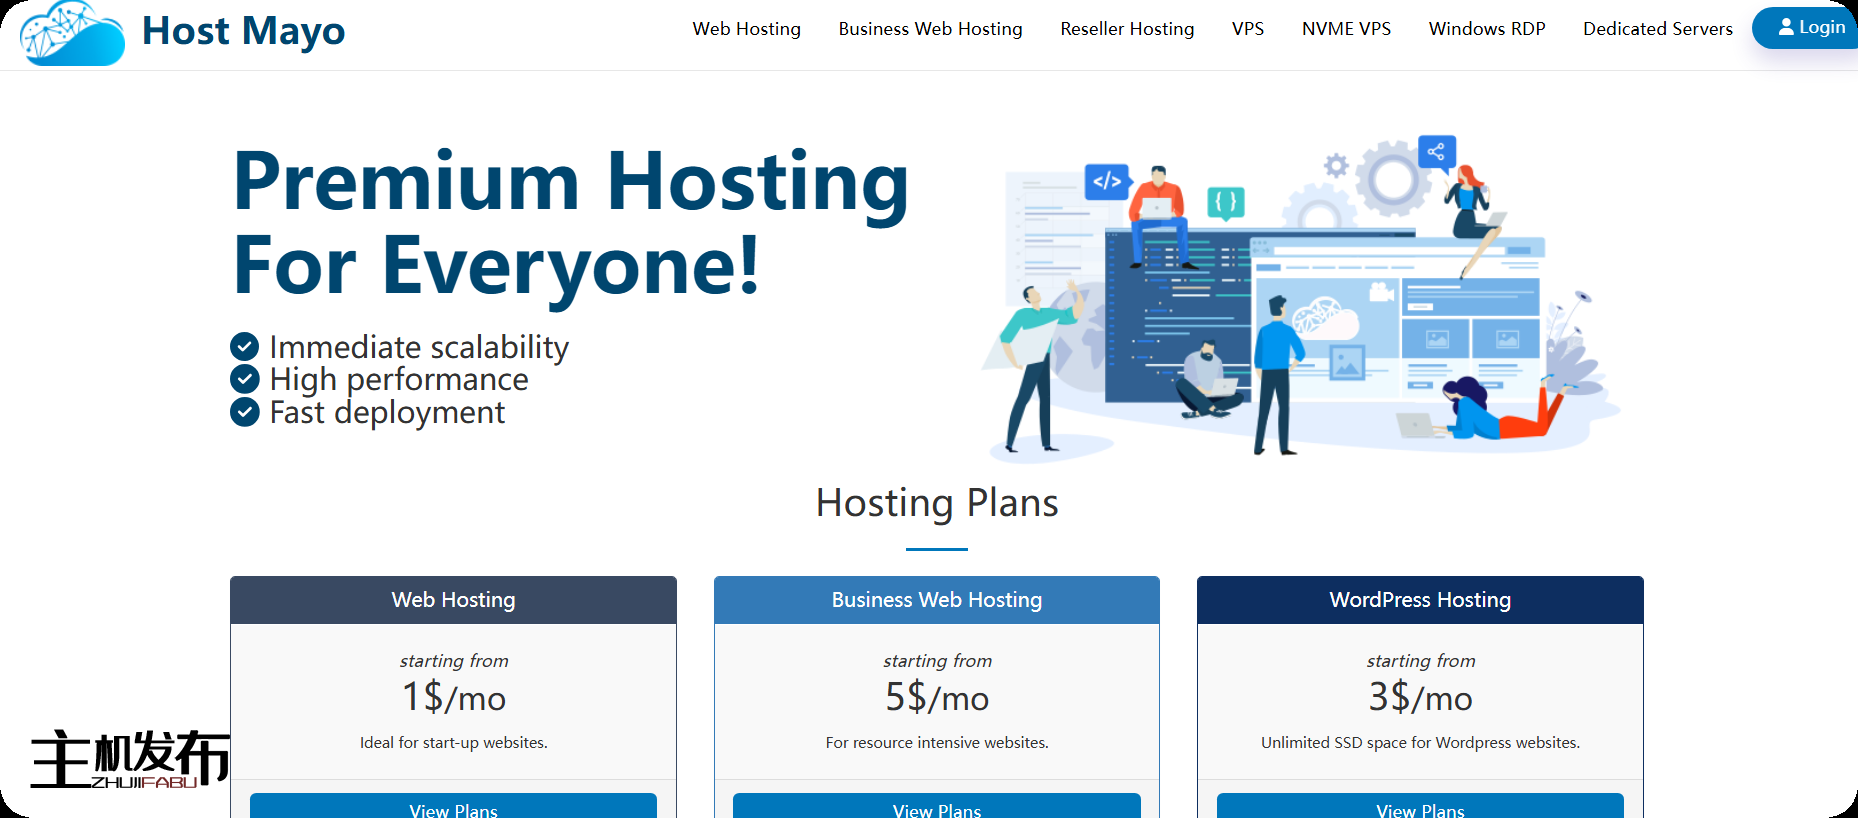The image size is (1858, 818).
Task: Open Dedicated Servers from the navbar
Action: (1657, 29)
